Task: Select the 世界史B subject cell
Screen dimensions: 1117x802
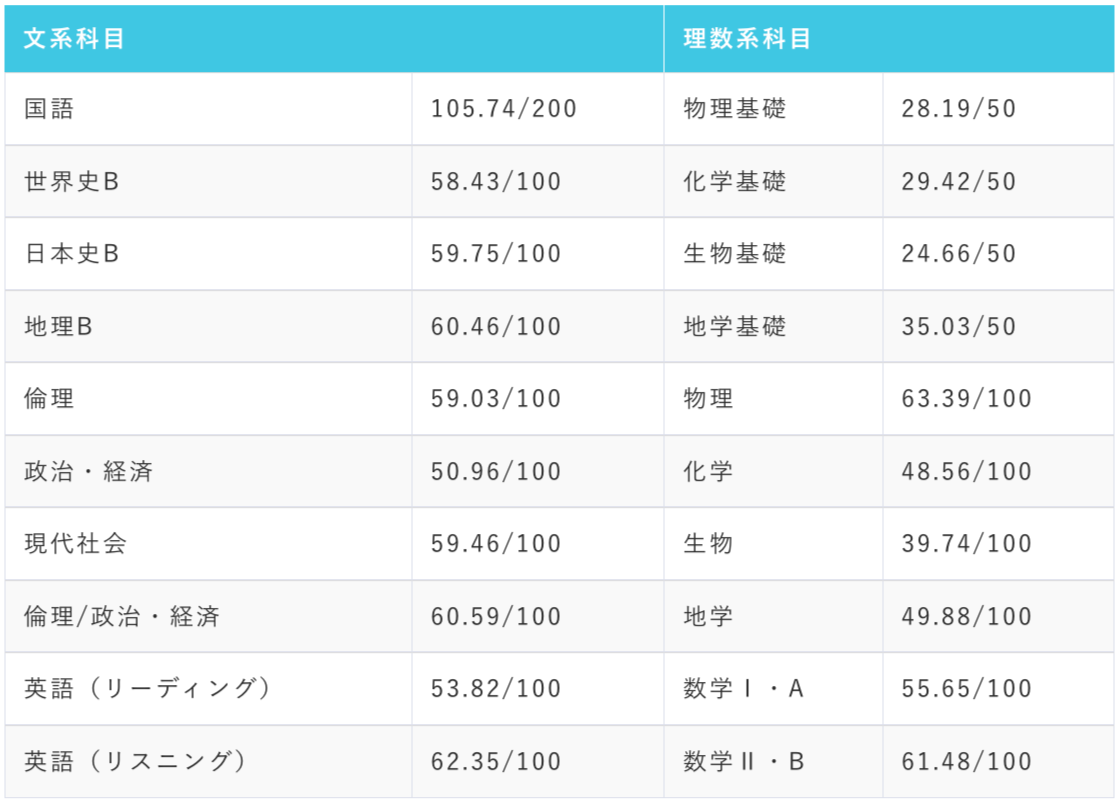Action: 72,182
